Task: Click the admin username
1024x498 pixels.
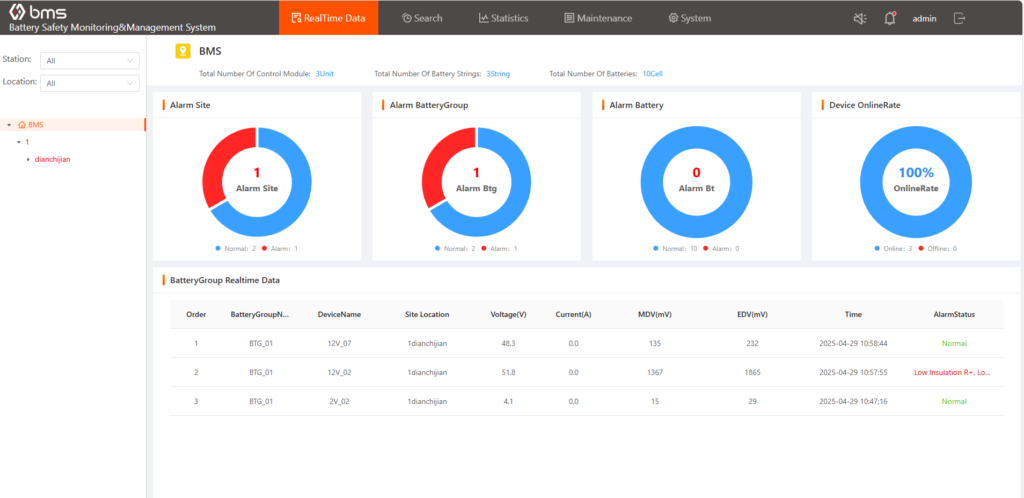Action: click(924, 18)
